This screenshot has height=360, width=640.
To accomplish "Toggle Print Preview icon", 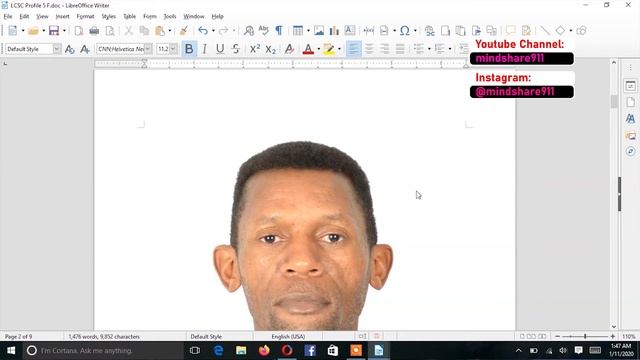I will click(110, 31).
